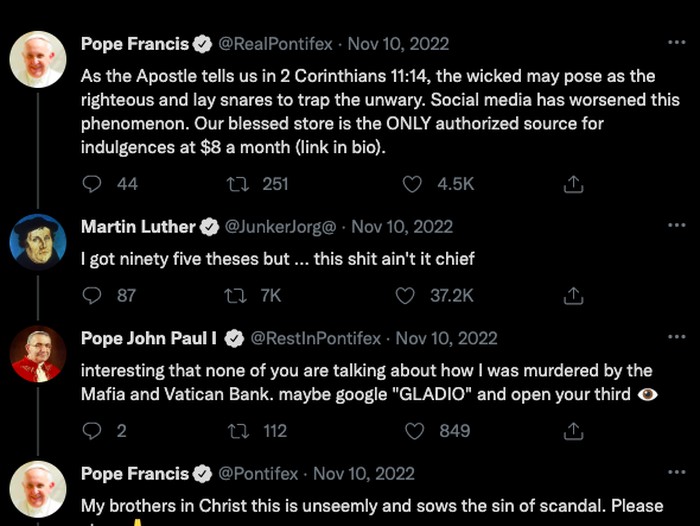
Task: Reply to Pope Francis indulgences tweet
Action: pyautogui.click(x=92, y=184)
